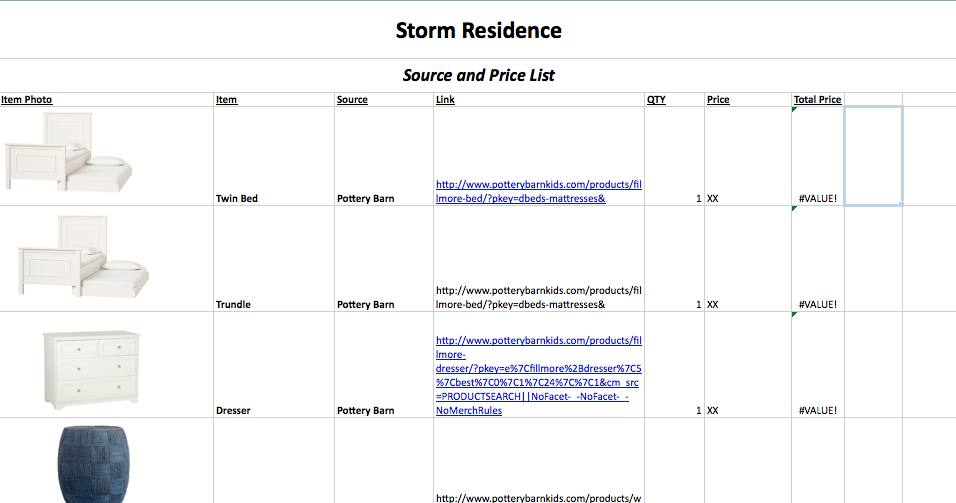Image resolution: width=956 pixels, height=503 pixels.
Task: Select Pottery Barn source in Twin Bed row
Action: pos(384,156)
